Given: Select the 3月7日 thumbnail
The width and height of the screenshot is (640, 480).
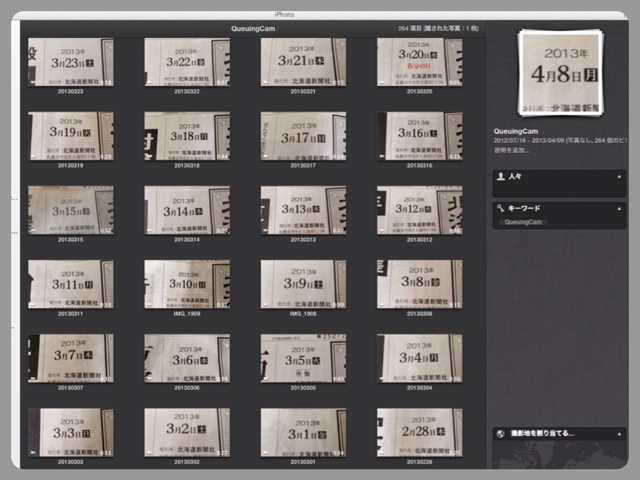Looking at the screenshot, I should point(71,358).
